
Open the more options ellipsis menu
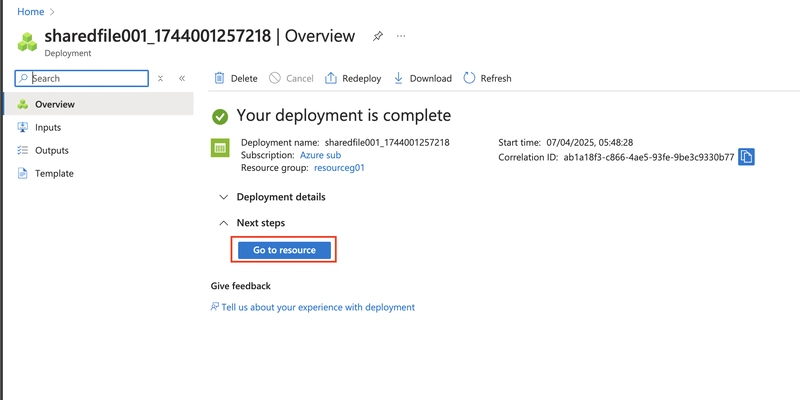(x=401, y=36)
